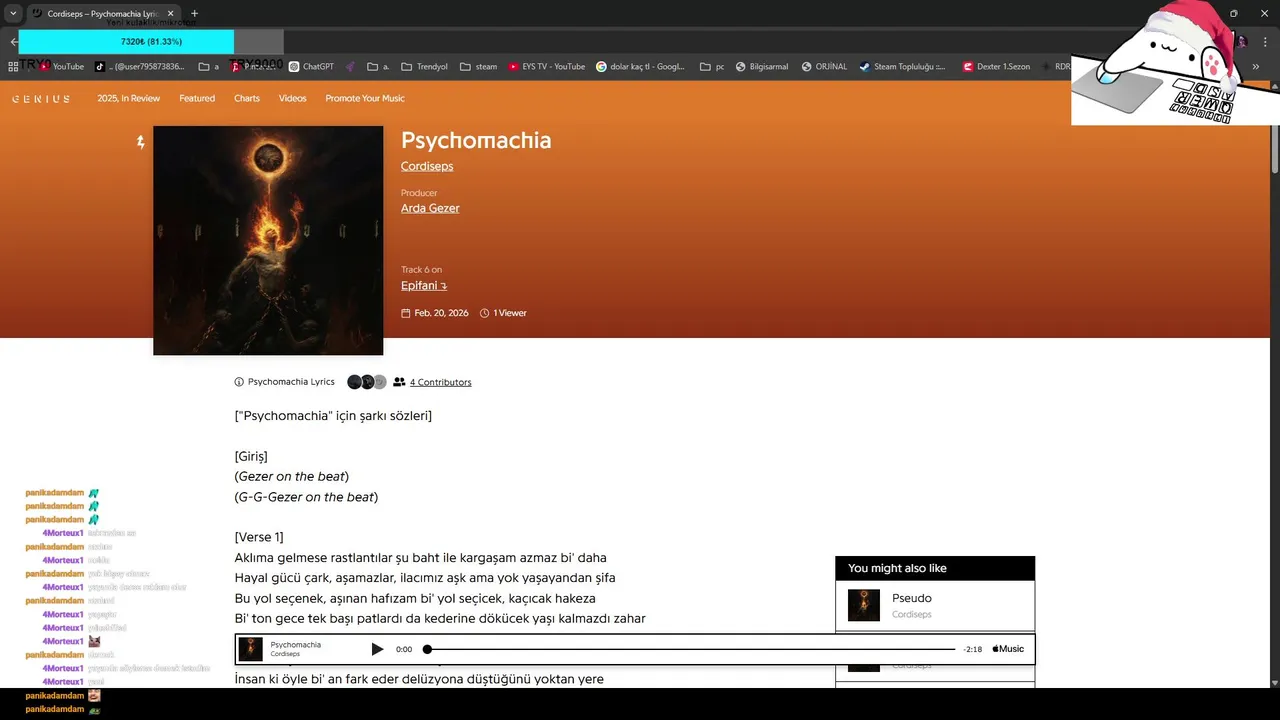The width and height of the screenshot is (1280, 720).
Task: Open producer Arda Gezer link
Action: click(430, 208)
